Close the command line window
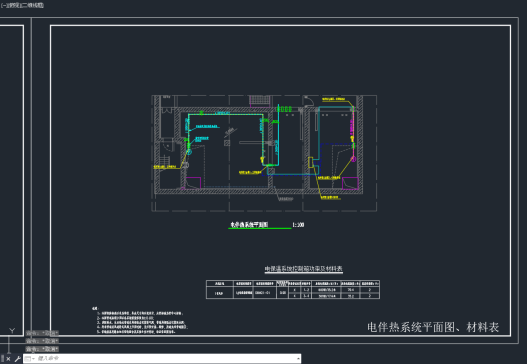527x364 pixels. pyautogui.click(x=8, y=359)
